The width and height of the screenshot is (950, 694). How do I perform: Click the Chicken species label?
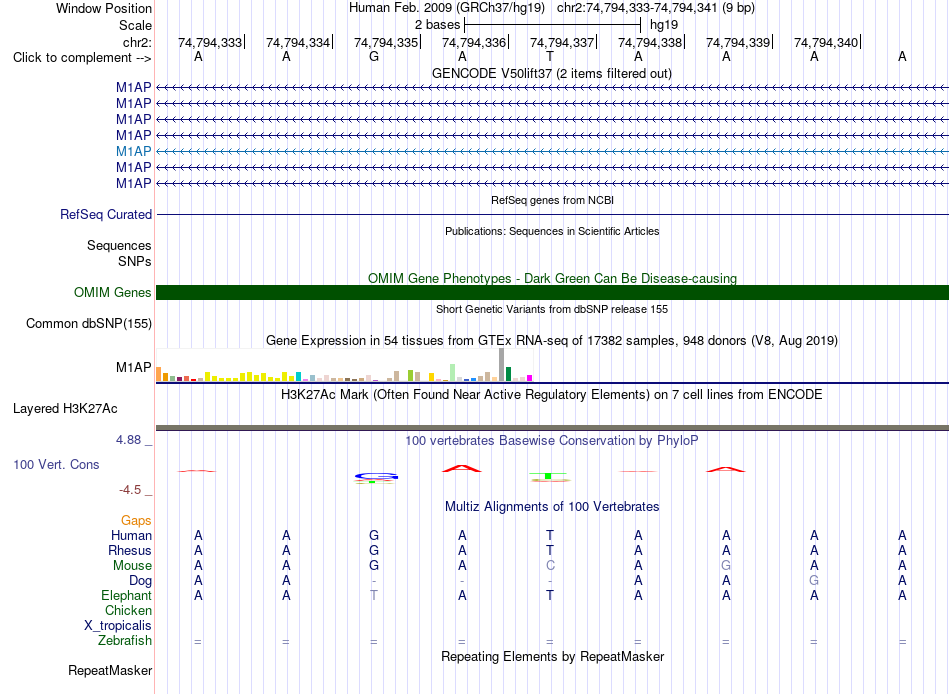[128, 610]
